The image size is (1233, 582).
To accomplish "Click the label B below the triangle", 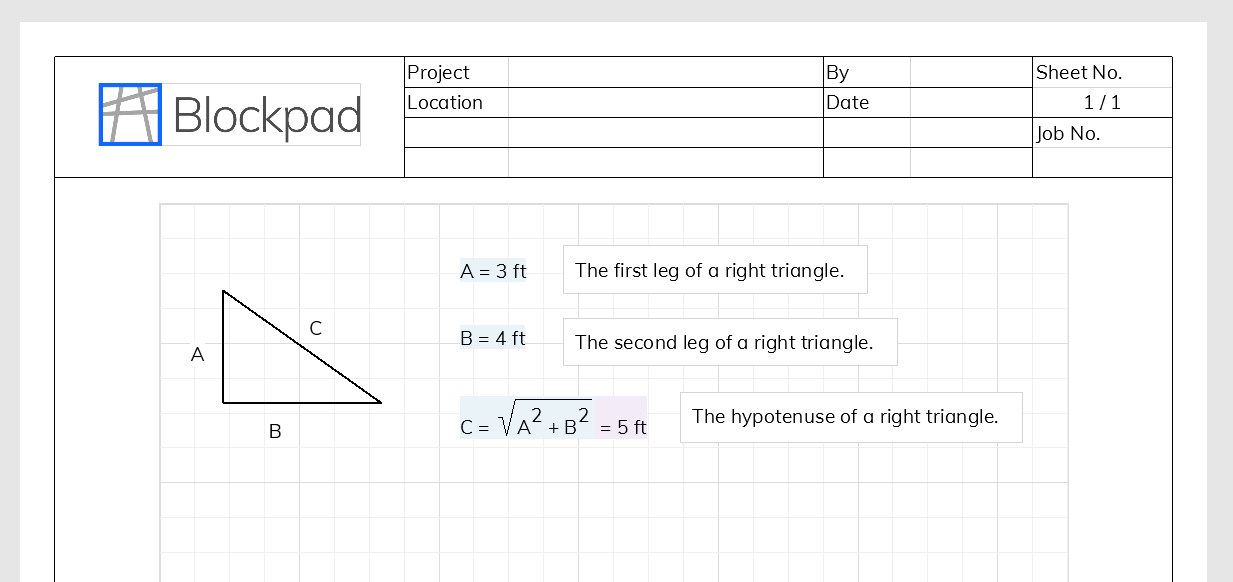I will 275,432.
